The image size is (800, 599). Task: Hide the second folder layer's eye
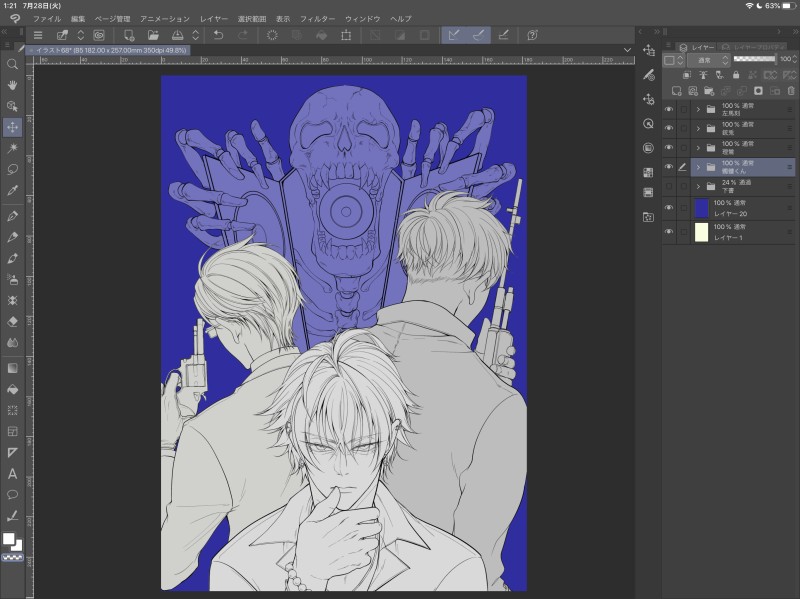click(x=669, y=128)
